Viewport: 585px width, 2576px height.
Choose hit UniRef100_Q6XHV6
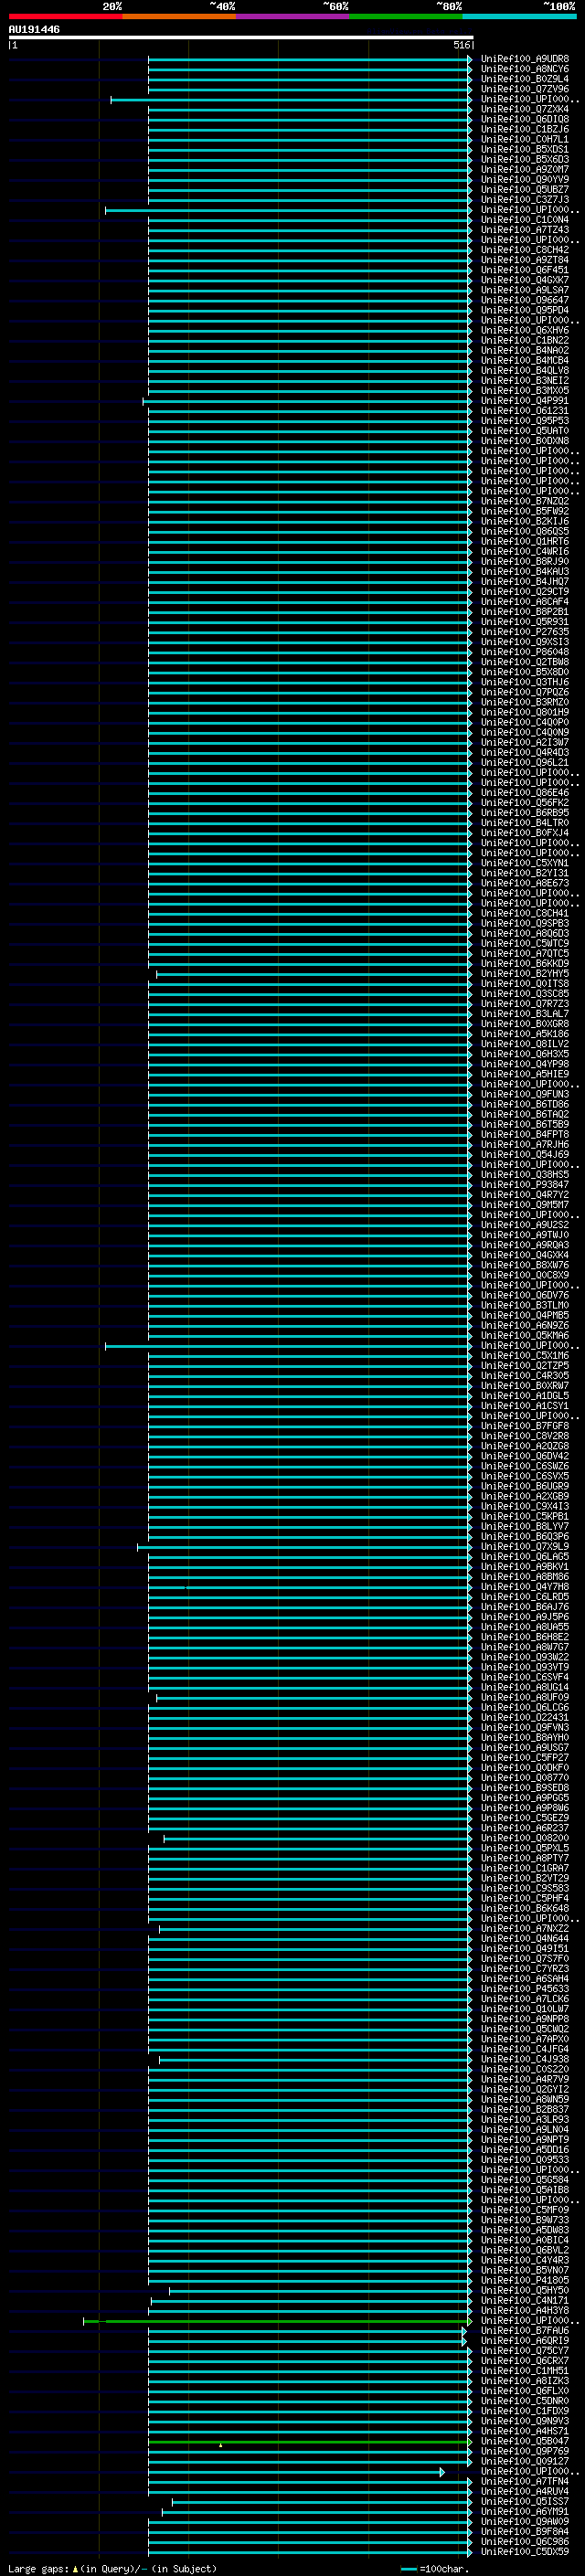[525, 330]
